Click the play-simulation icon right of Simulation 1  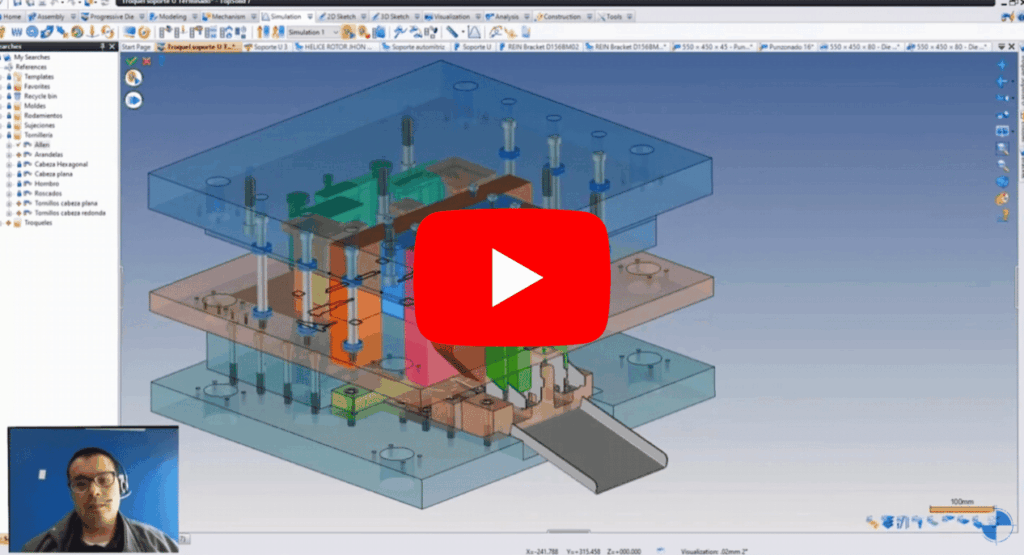[x=349, y=32]
